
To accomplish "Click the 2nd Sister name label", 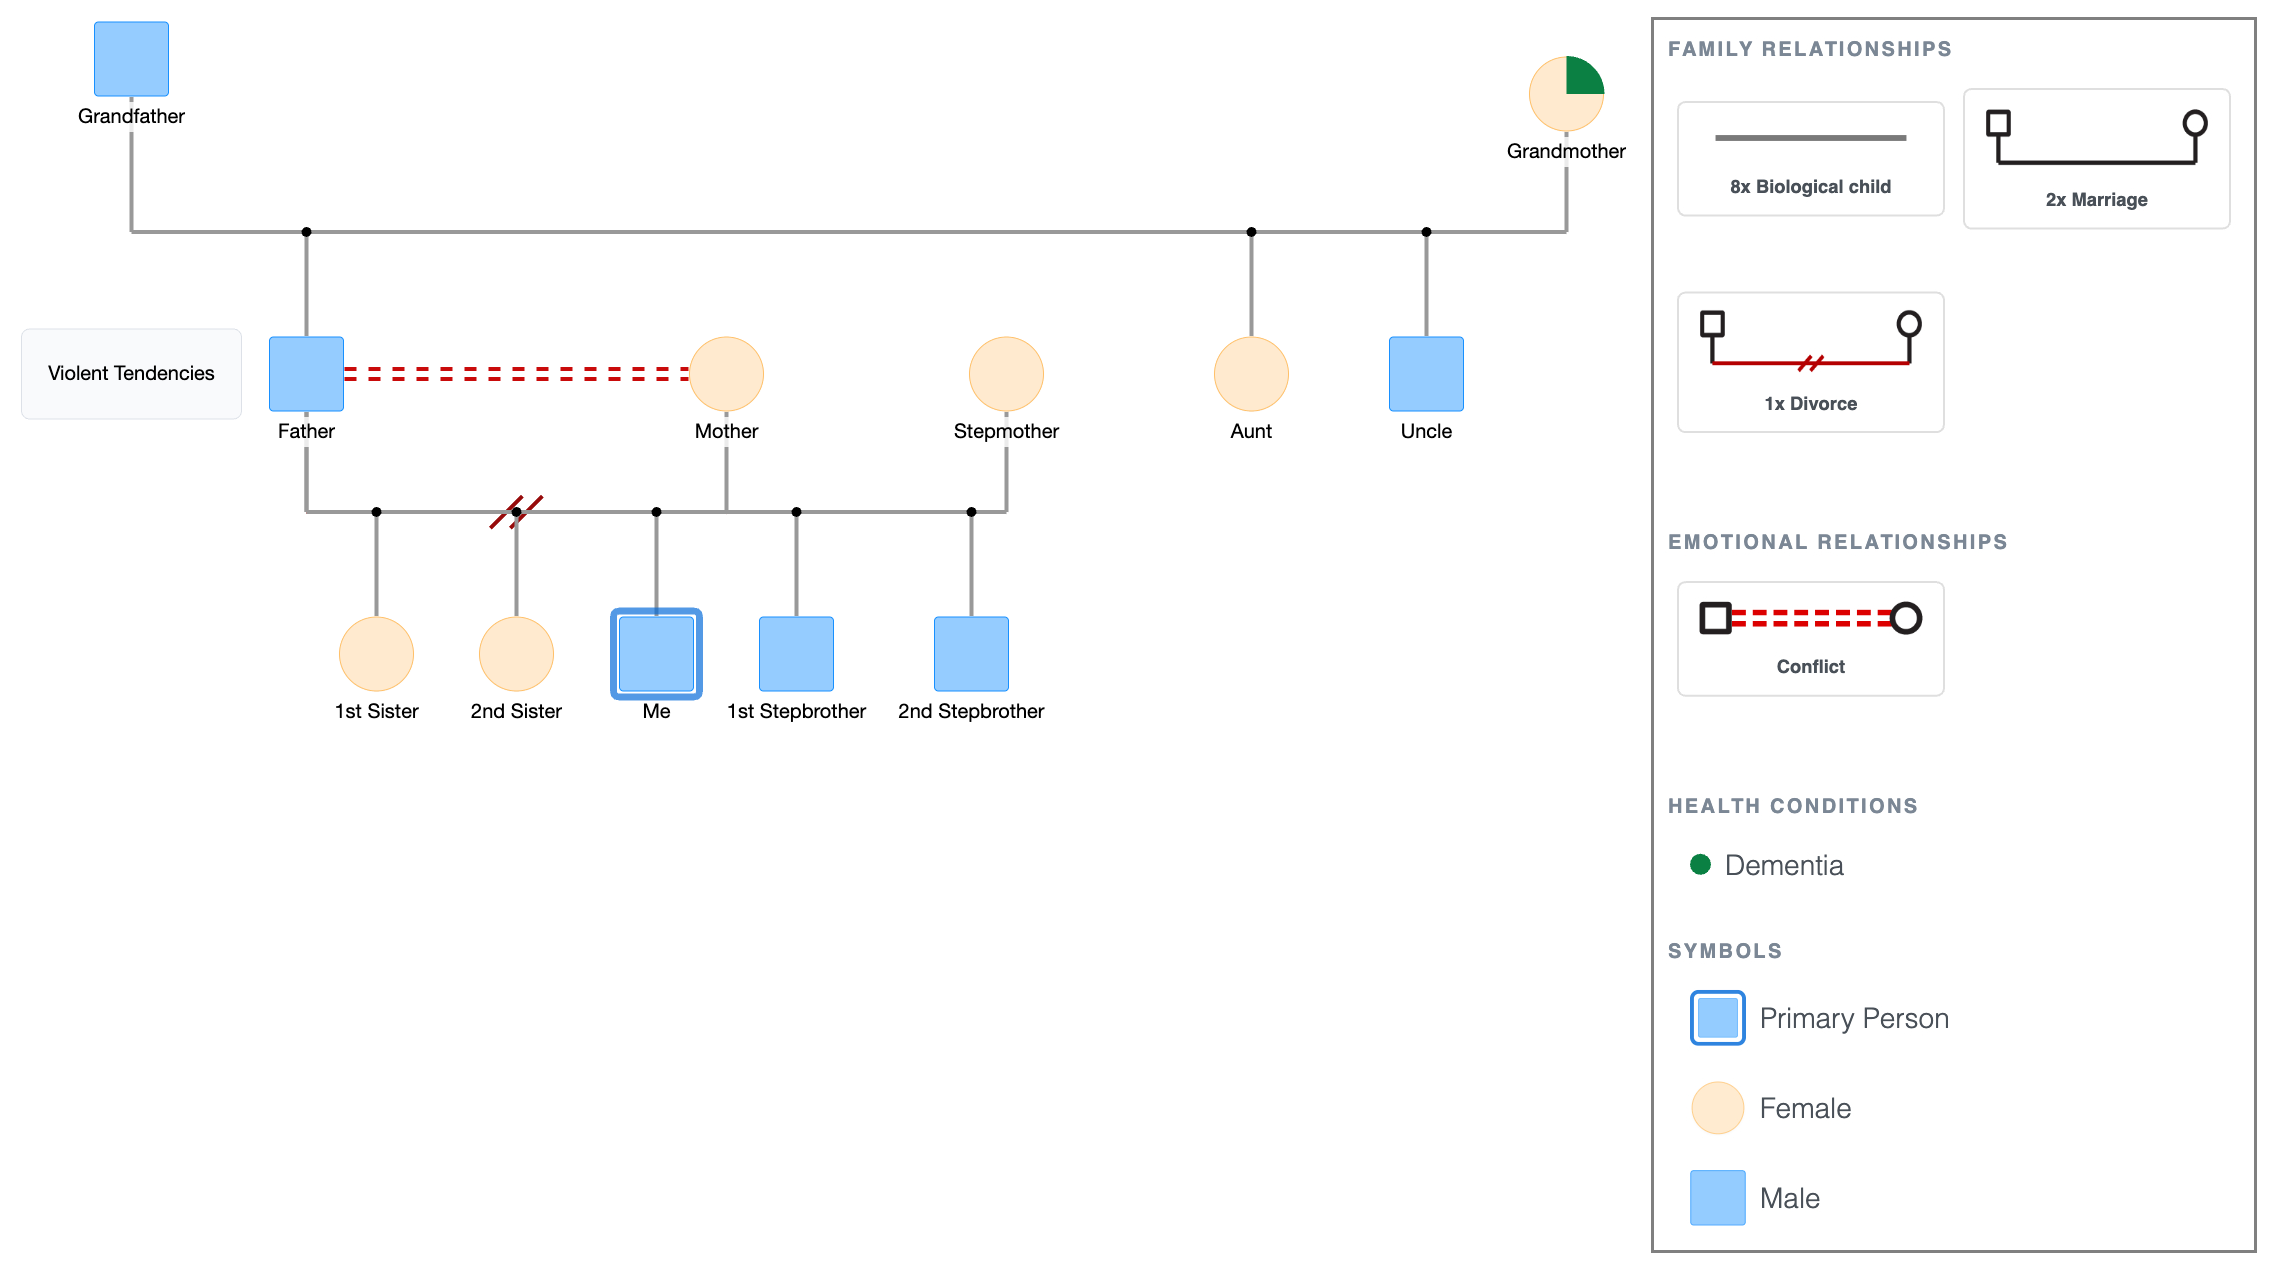I will tap(516, 711).
